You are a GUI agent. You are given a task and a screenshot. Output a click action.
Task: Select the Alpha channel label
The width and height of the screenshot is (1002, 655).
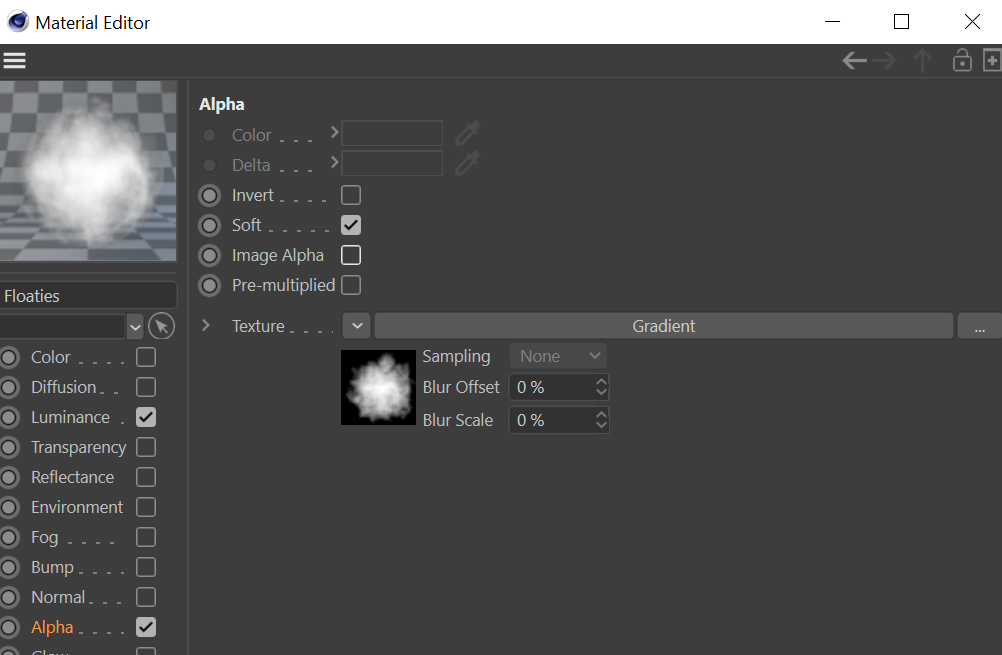tap(52, 628)
